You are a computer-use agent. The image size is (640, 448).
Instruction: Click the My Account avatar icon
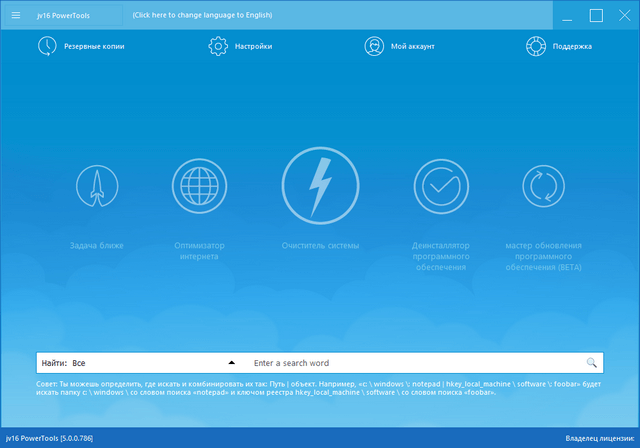coord(374,46)
